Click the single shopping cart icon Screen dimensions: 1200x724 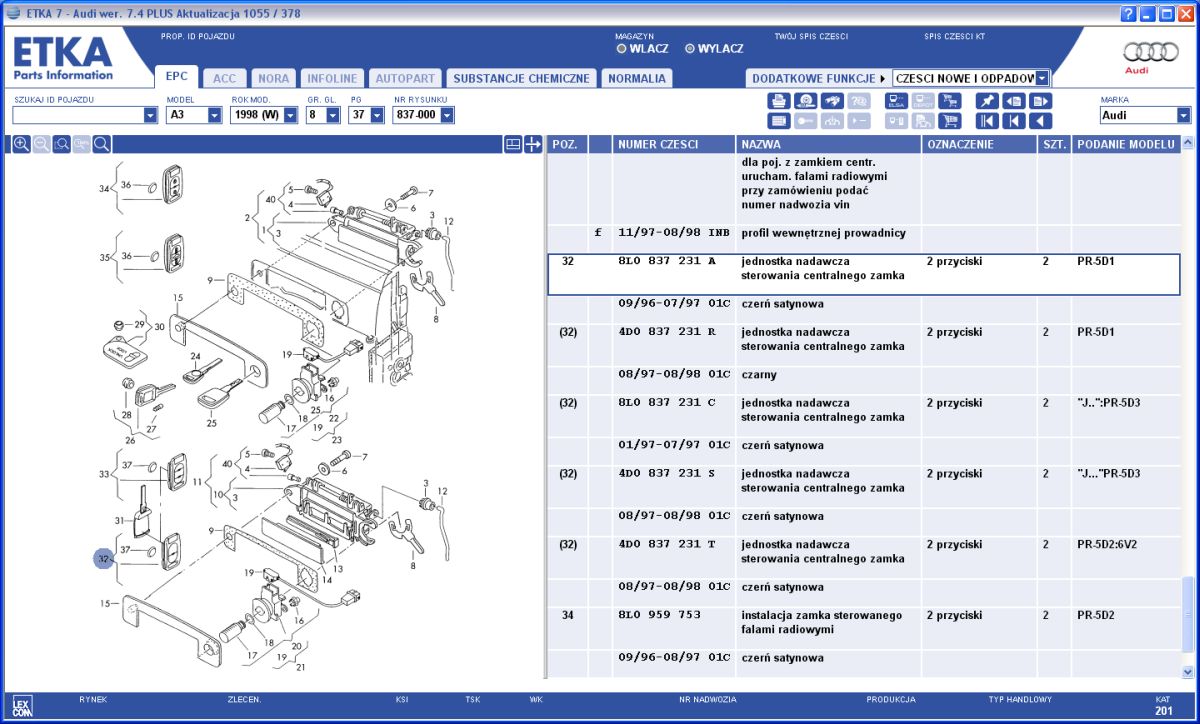pos(949,121)
